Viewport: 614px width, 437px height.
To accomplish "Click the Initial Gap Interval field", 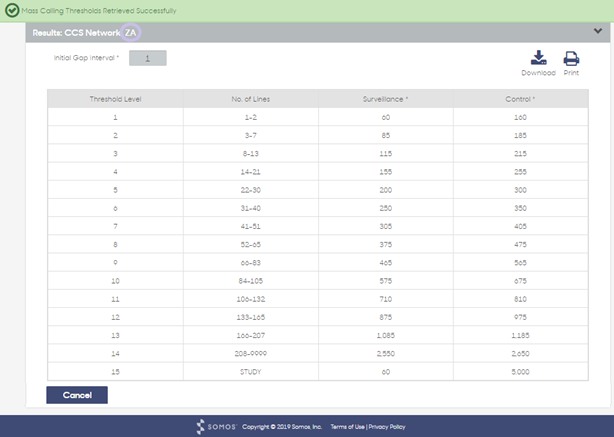I will [148, 58].
